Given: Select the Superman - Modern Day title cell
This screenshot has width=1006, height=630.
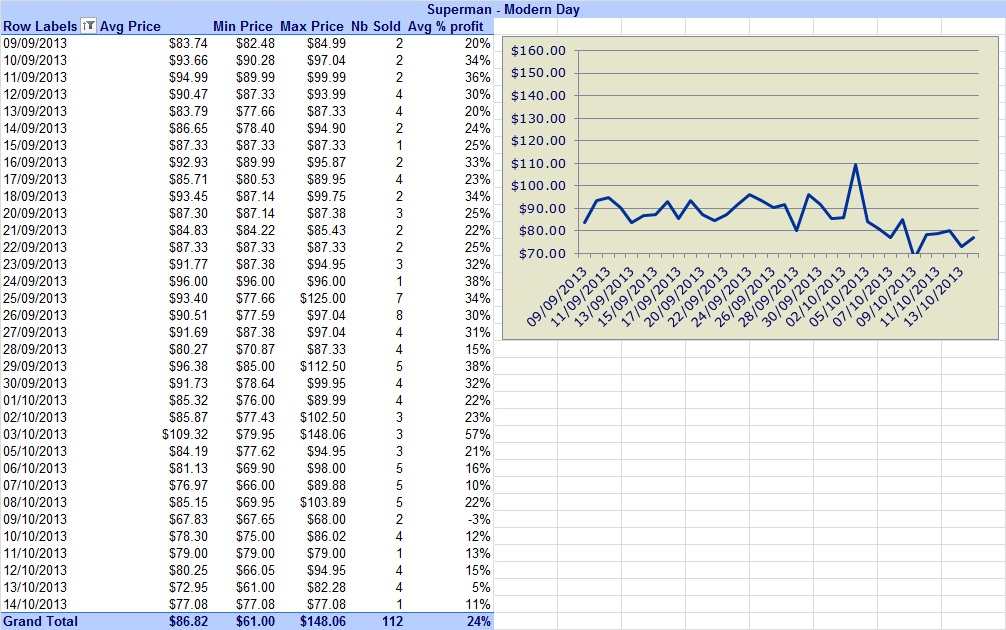Looking at the screenshot, I should point(503,9).
